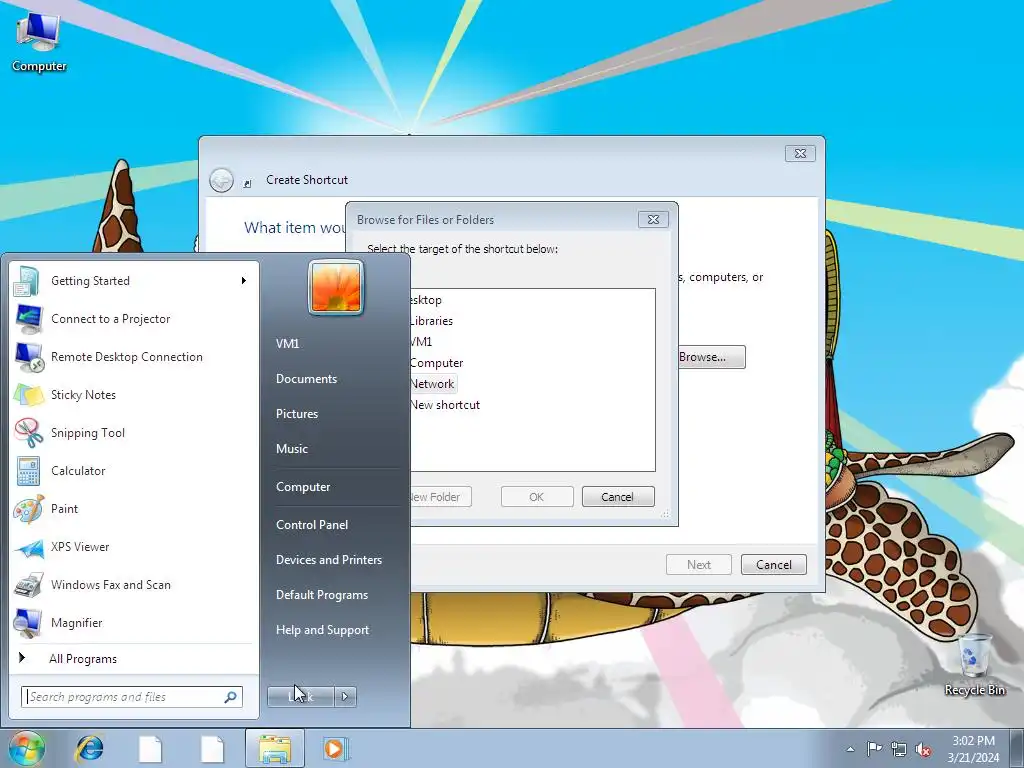Open Default Programs

coord(322,595)
